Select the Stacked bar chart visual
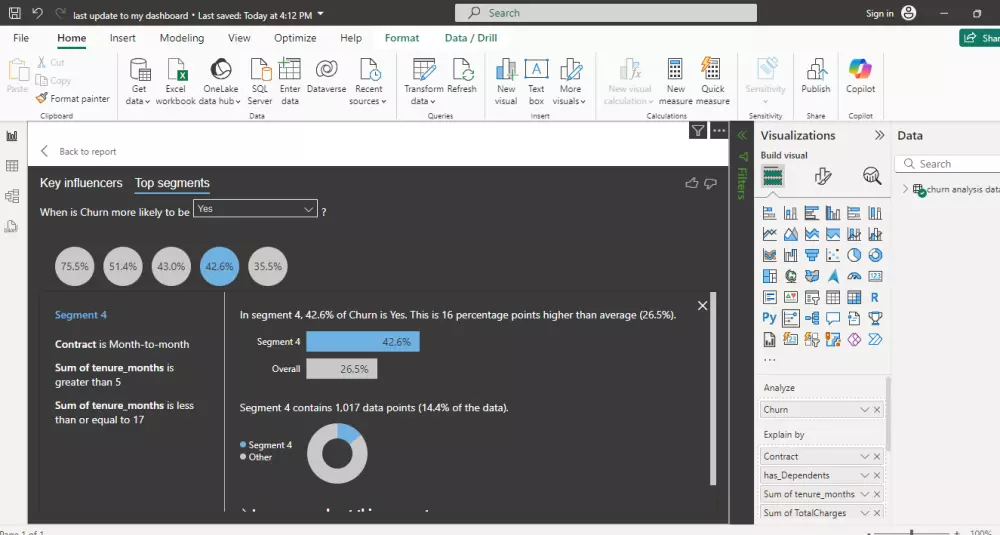 (x=770, y=214)
